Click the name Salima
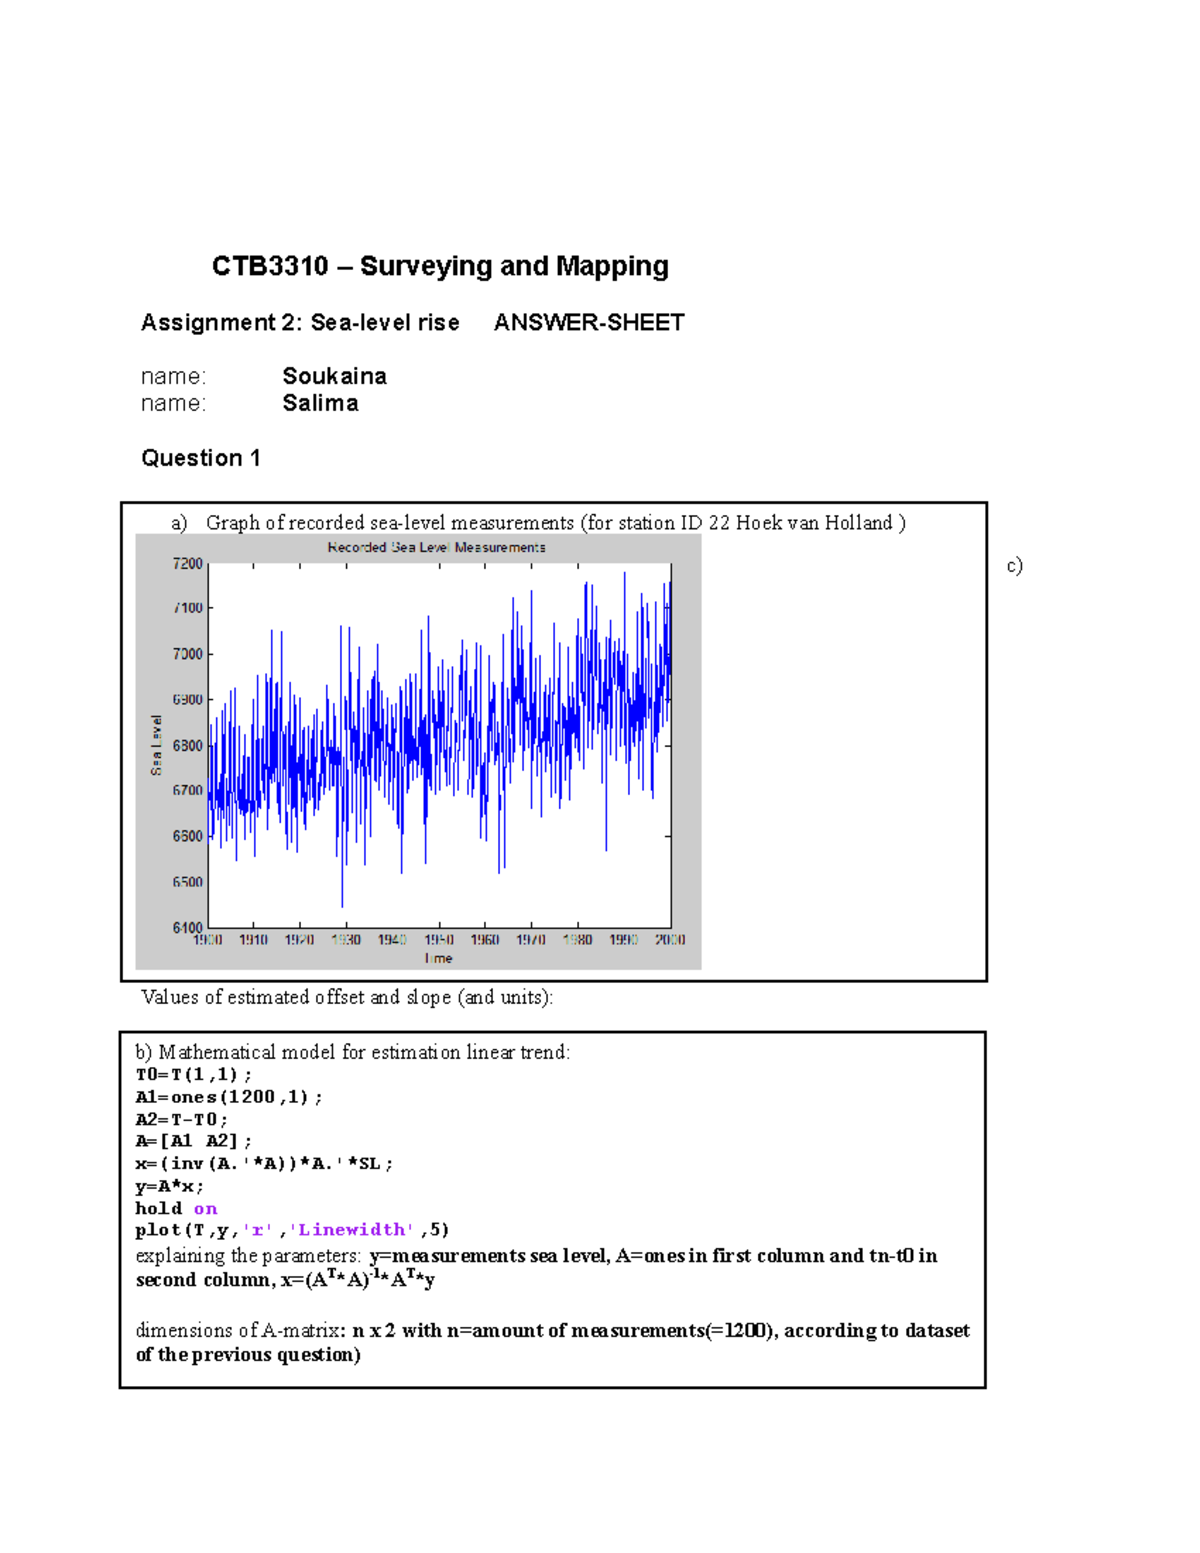This screenshot has height=1553, width=1200. (320, 403)
